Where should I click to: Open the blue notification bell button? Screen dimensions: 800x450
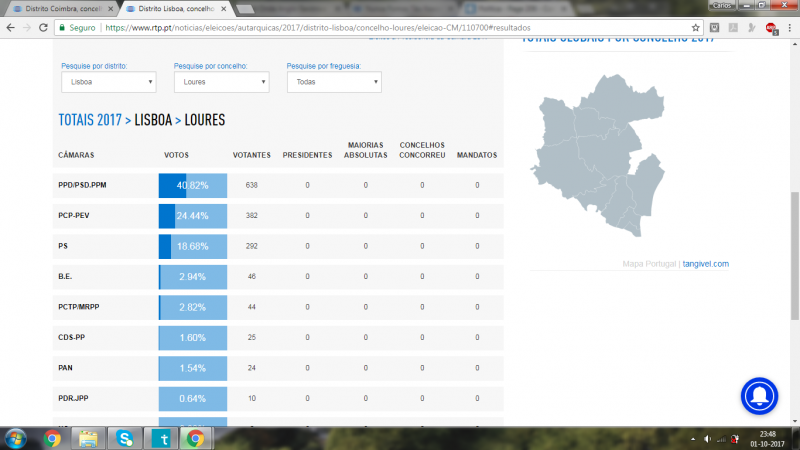[759, 396]
